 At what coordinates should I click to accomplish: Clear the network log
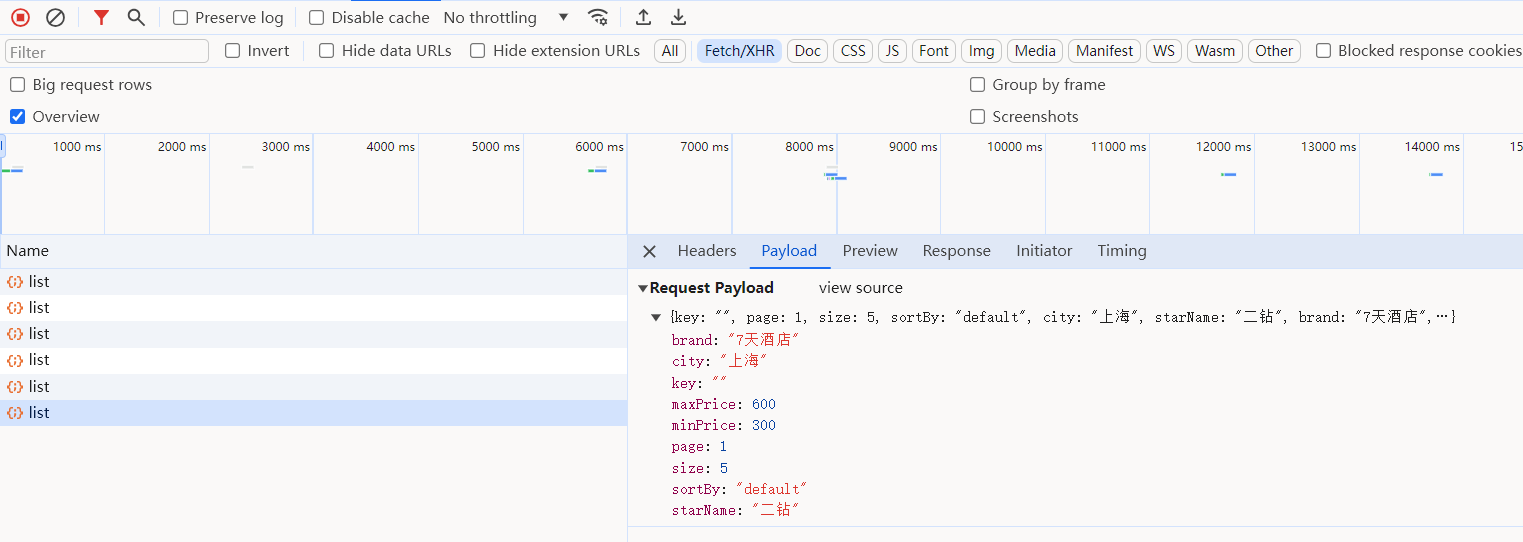click(56, 17)
